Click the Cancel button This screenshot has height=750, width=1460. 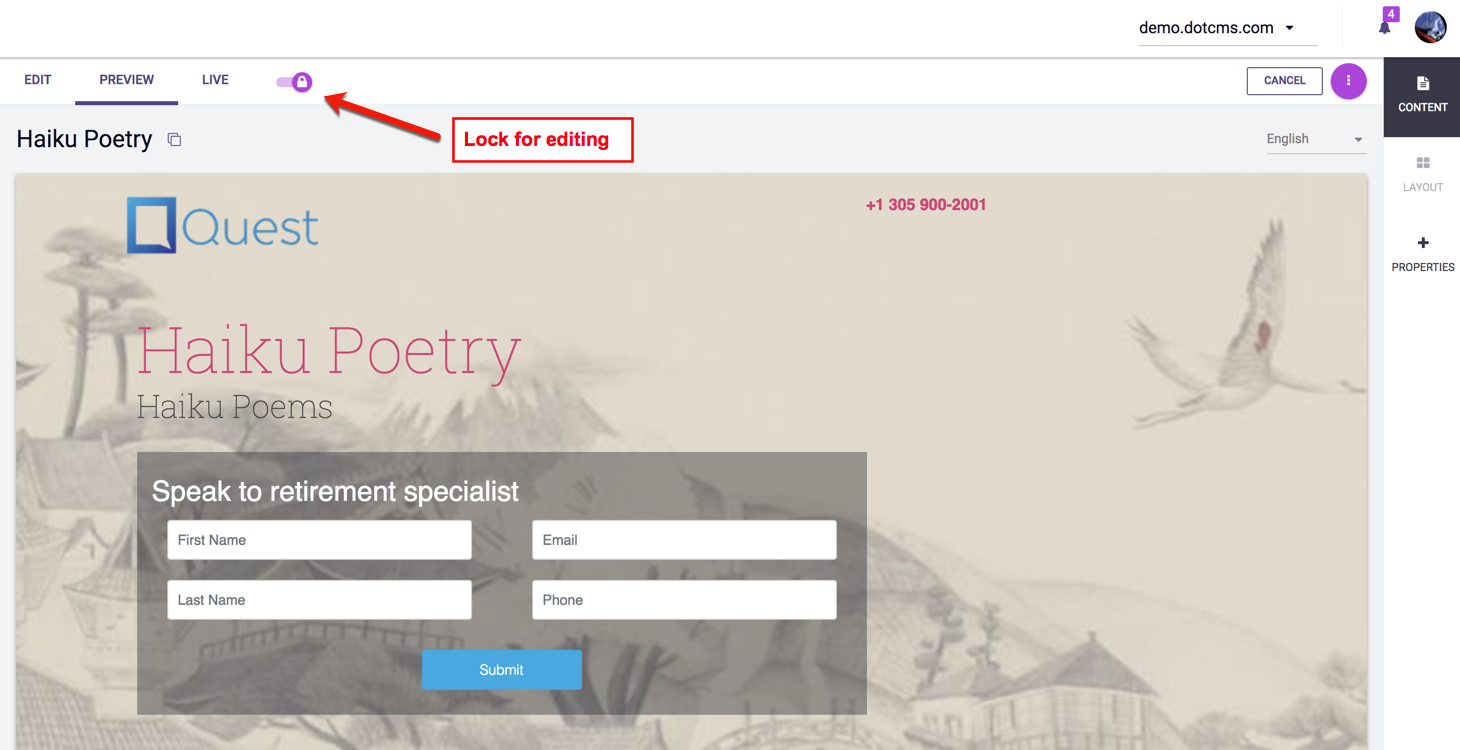pyautogui.click(x=1285, y=81)
